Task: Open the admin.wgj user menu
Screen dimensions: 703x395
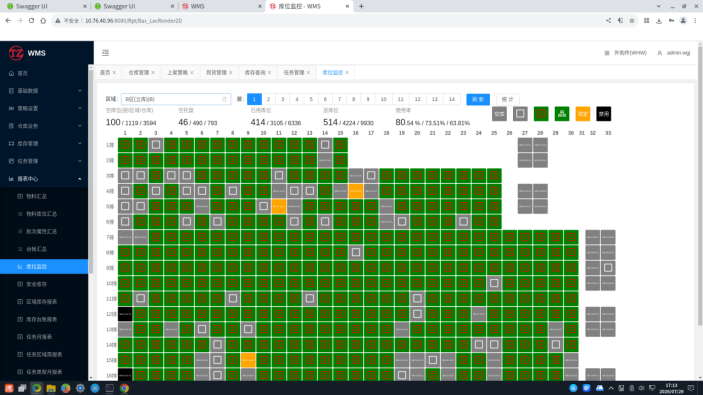Action: 674,53
